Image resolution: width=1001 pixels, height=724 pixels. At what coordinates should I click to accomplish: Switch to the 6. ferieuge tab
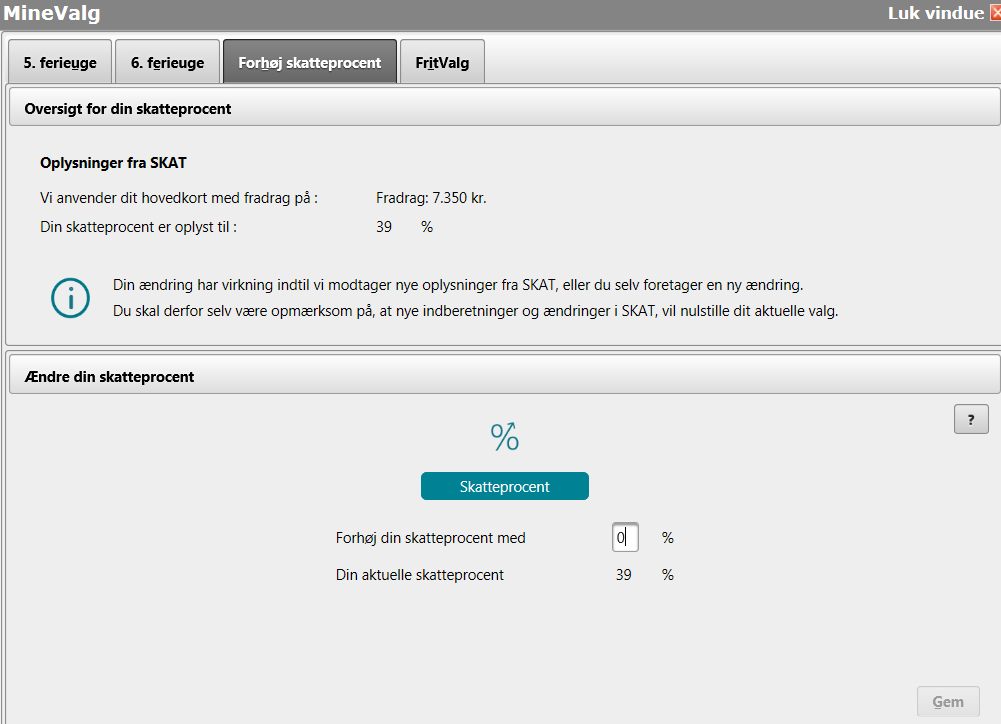(x=167, y=63)
